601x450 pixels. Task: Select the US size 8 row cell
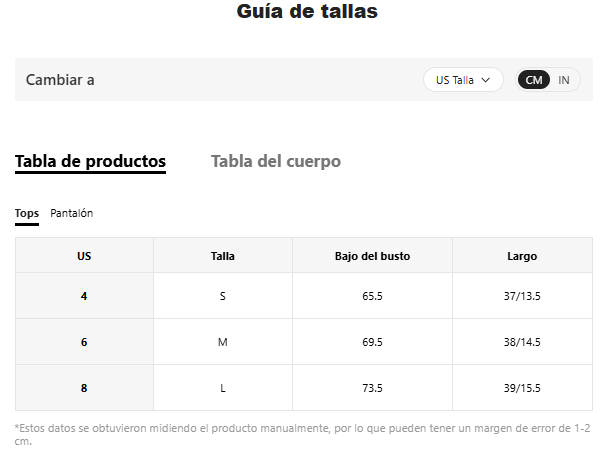pos(84,388)
